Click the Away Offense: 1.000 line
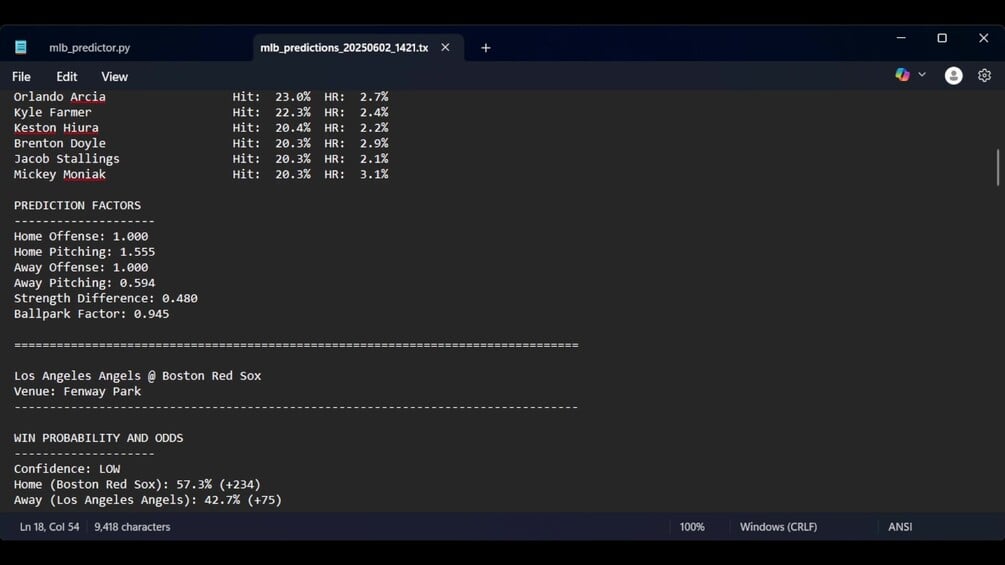 (x=81, y=267)
